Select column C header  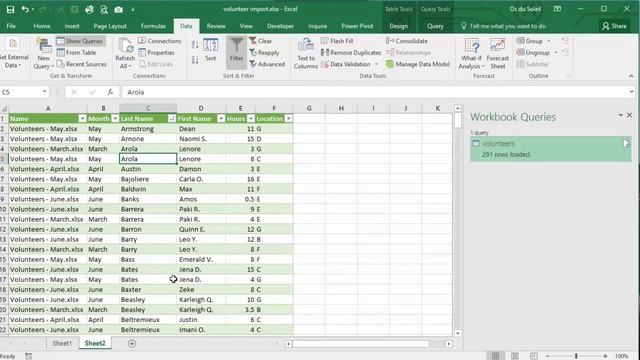[148, 108]
